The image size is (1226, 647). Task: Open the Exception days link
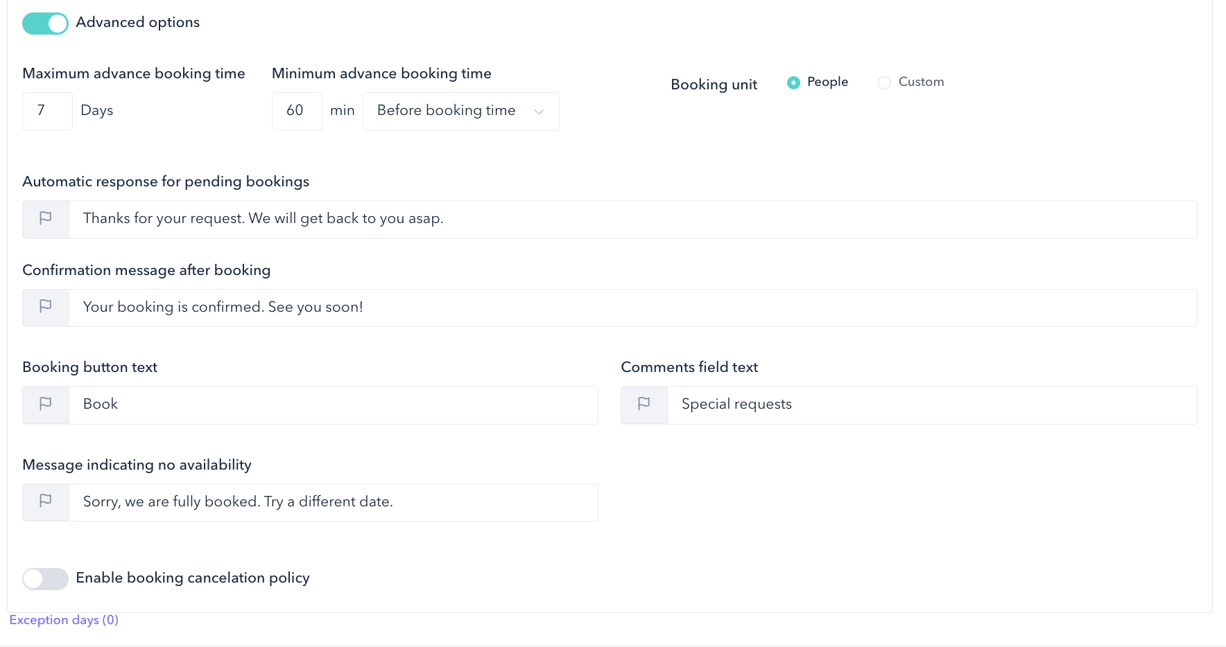pos(63,620)
